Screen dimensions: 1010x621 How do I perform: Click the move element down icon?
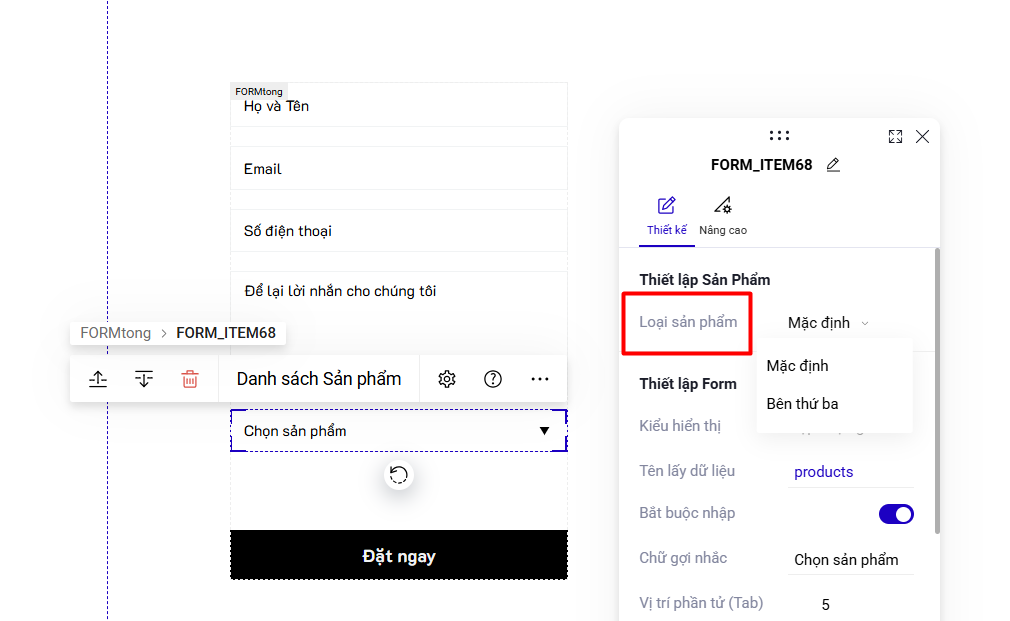[x=144, y=379]
